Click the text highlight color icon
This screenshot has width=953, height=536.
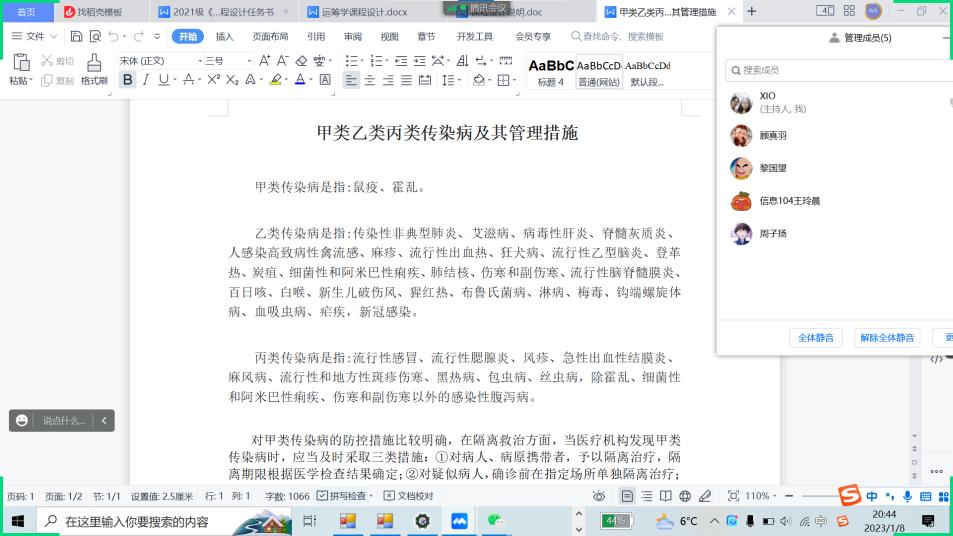coord(276,80)
